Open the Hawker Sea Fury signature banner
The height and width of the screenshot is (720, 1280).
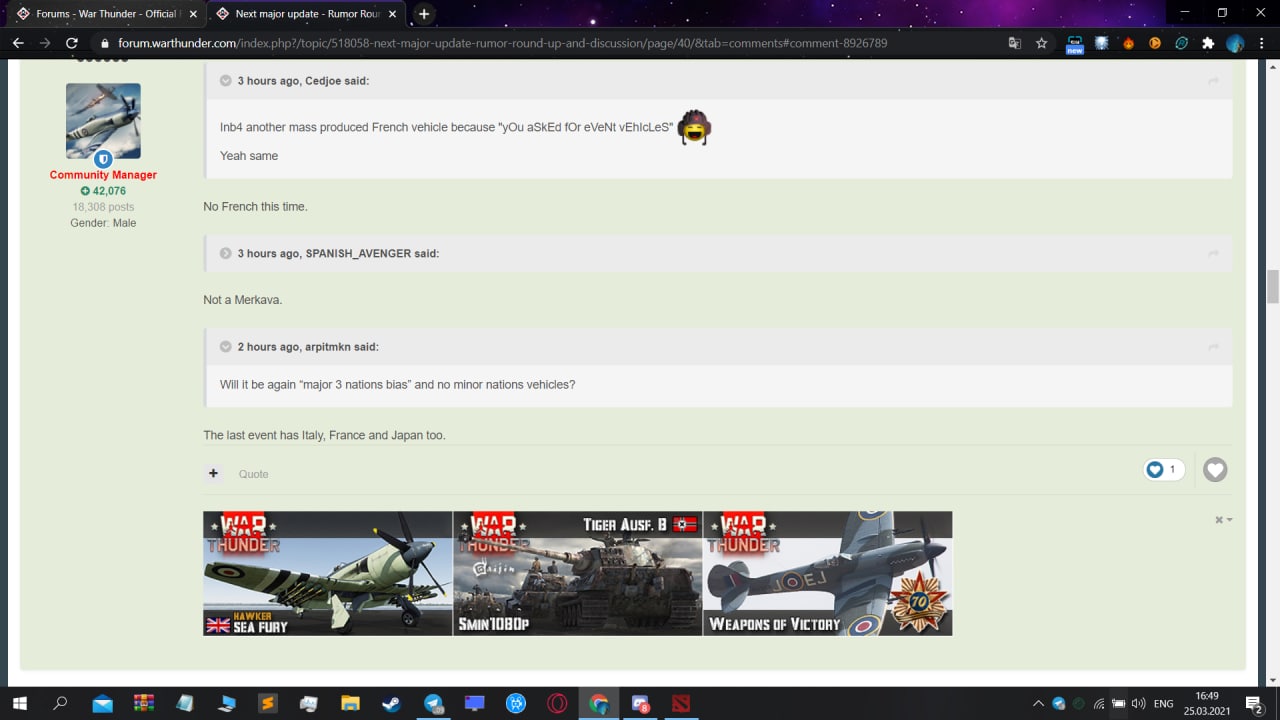click(x=328, y=573)
